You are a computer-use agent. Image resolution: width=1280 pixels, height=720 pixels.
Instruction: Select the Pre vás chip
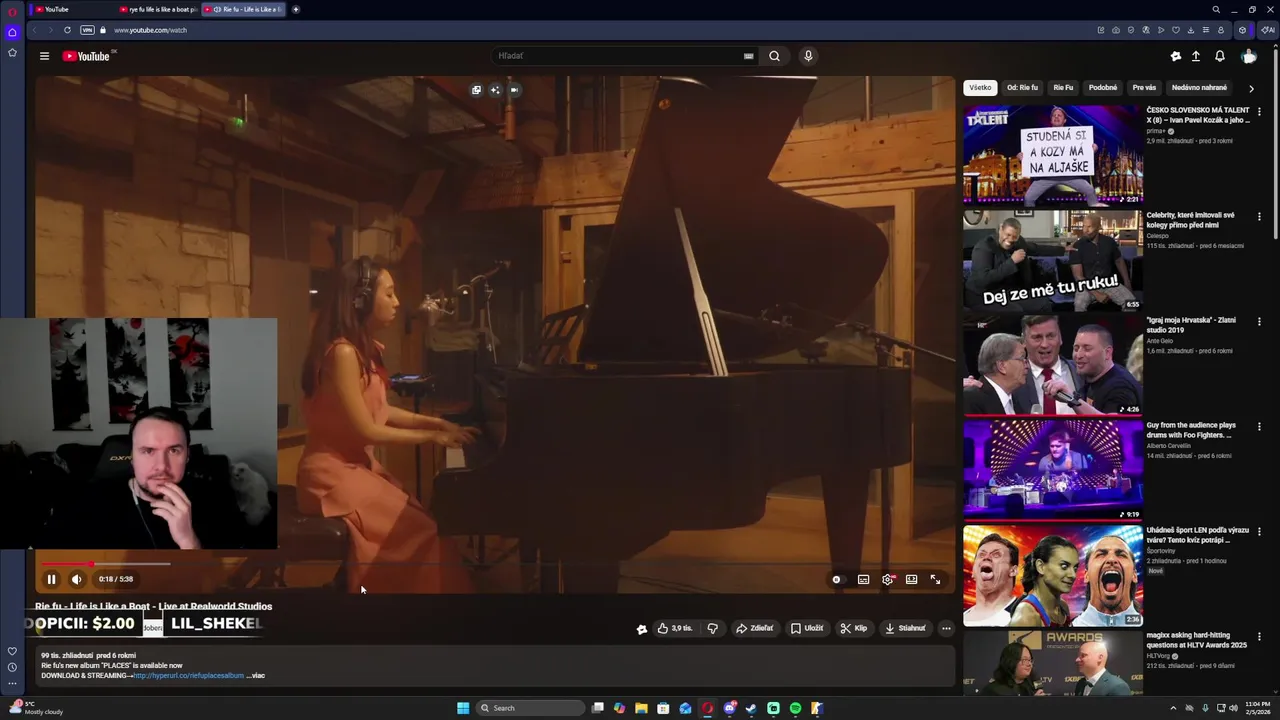pos(1144,88)
